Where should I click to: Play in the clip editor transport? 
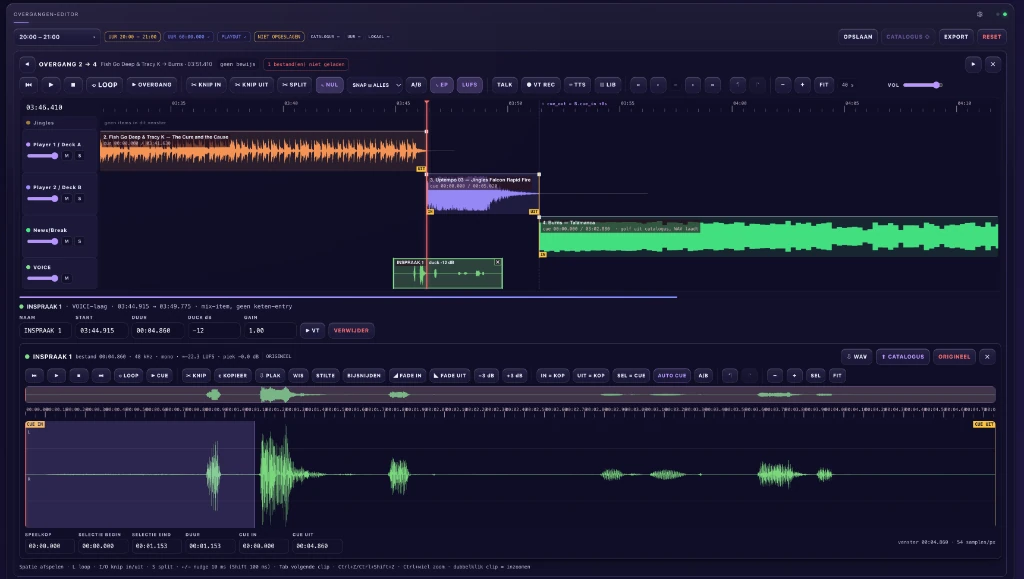coord(56,376)
